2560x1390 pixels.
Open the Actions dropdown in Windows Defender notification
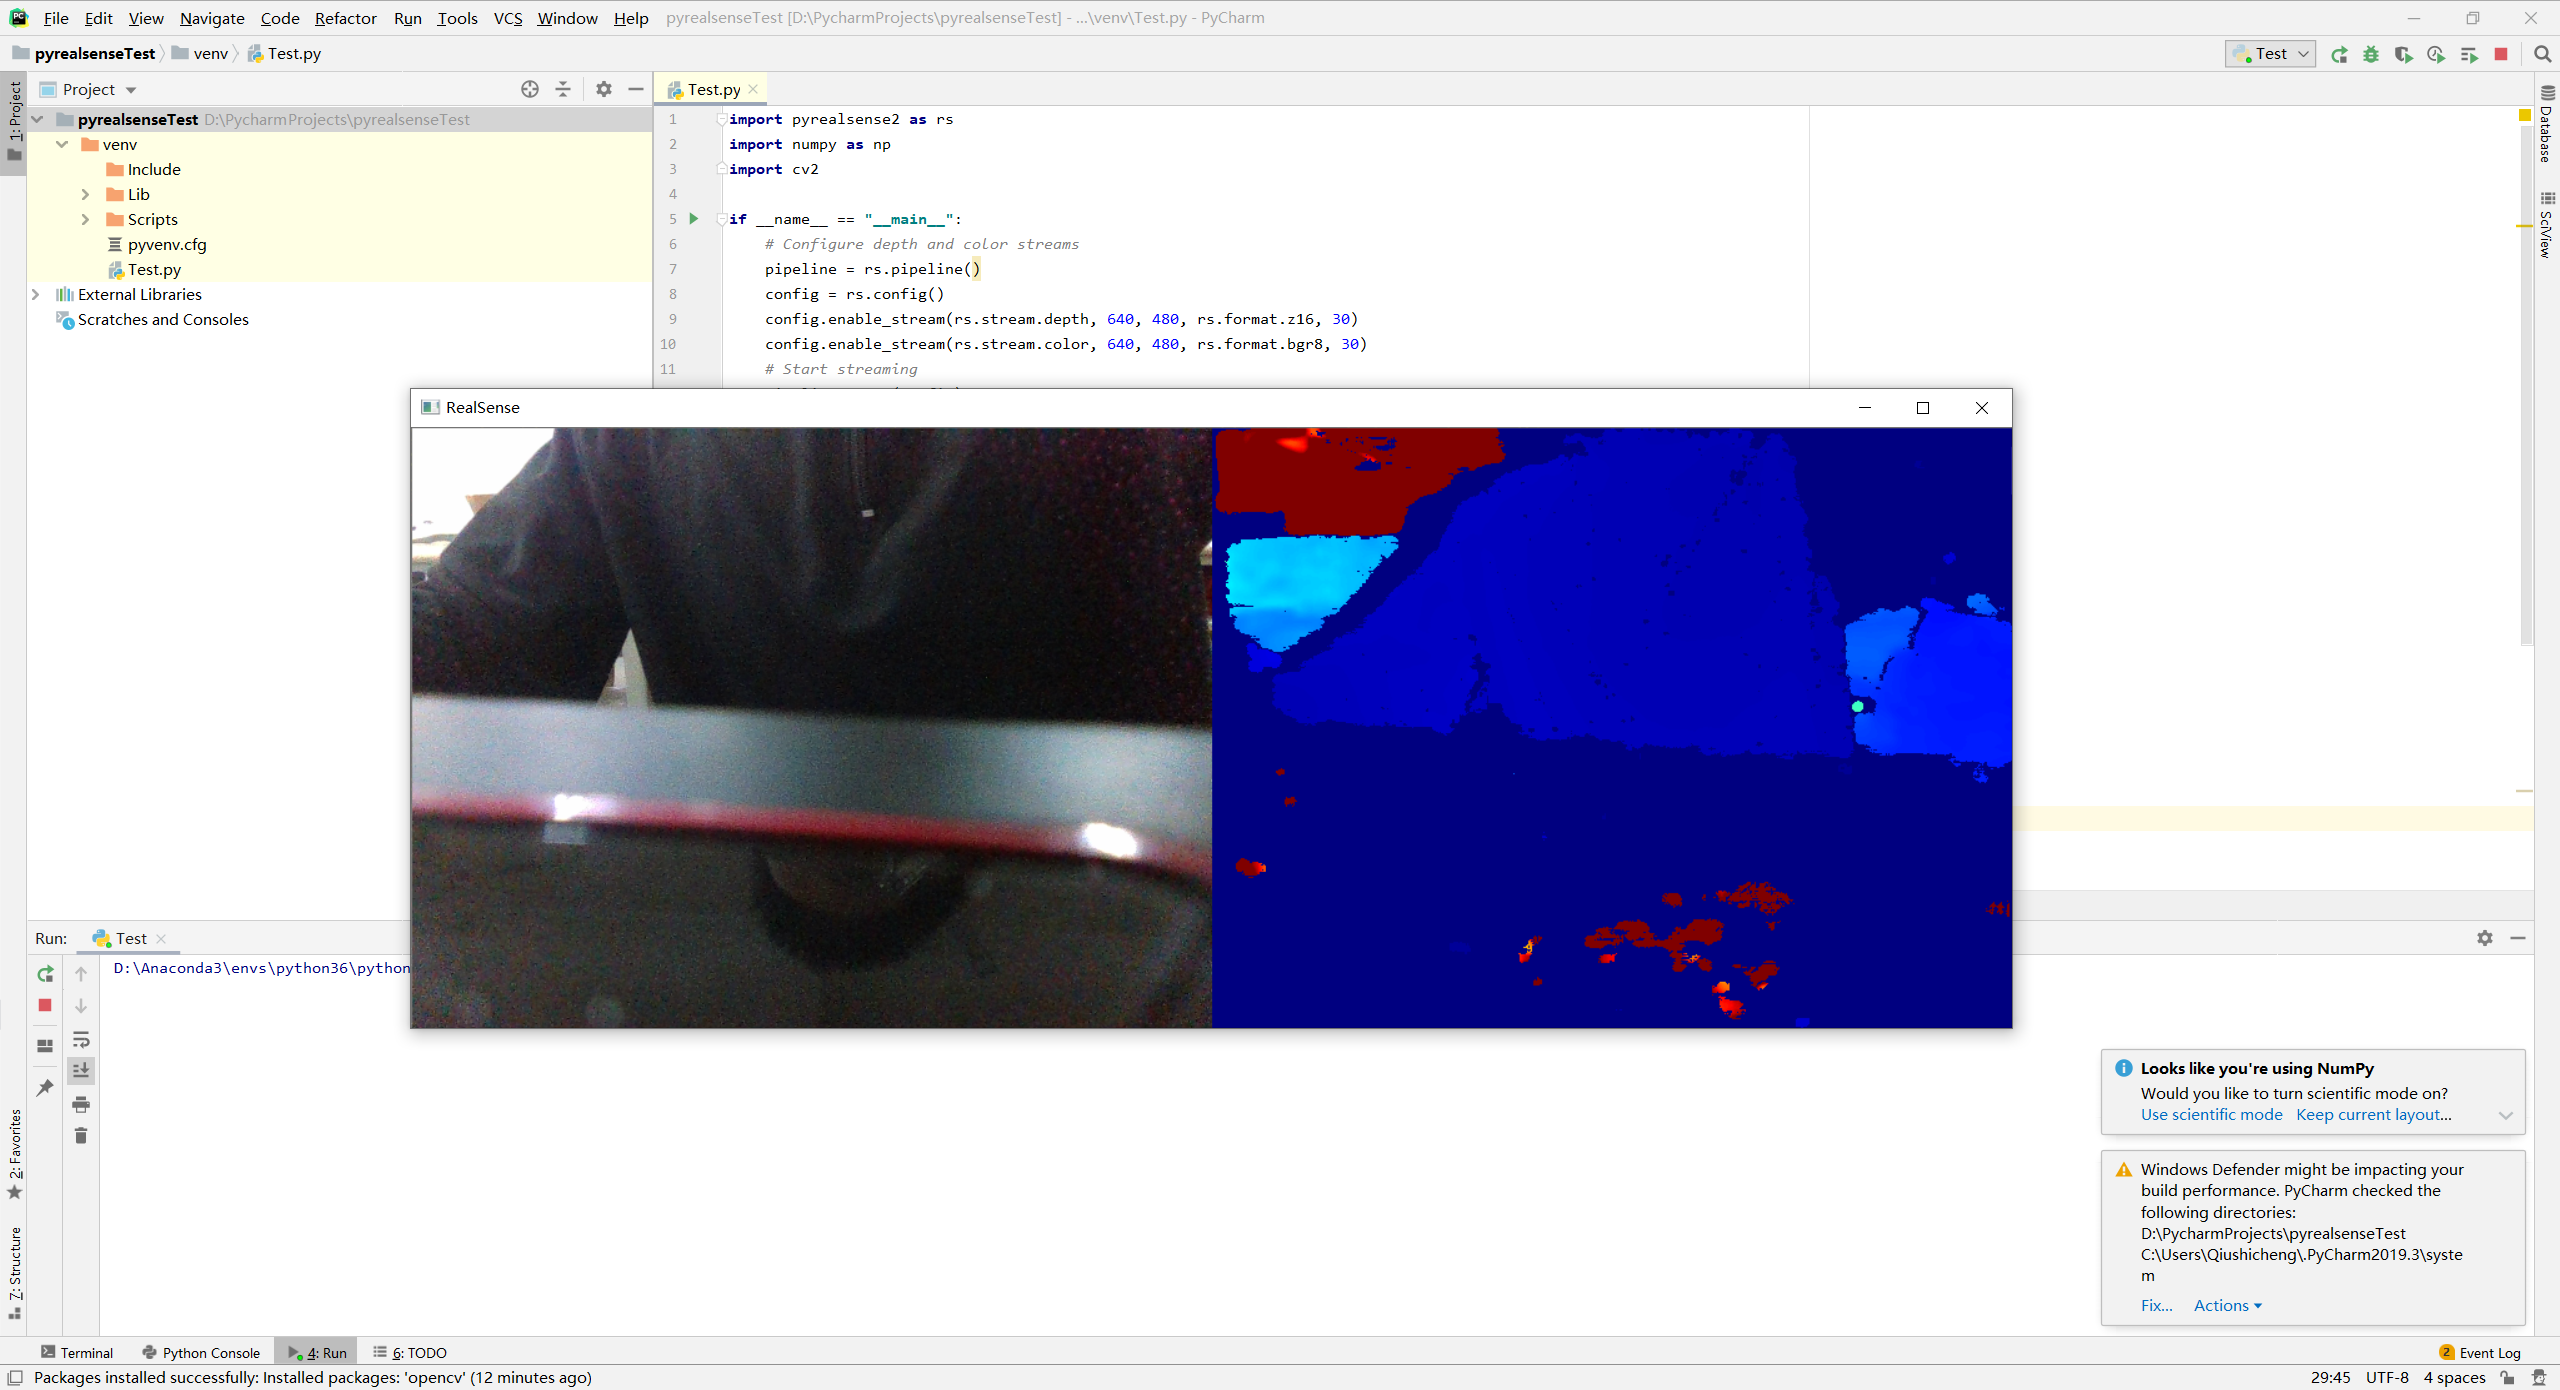[2226, 1305]
